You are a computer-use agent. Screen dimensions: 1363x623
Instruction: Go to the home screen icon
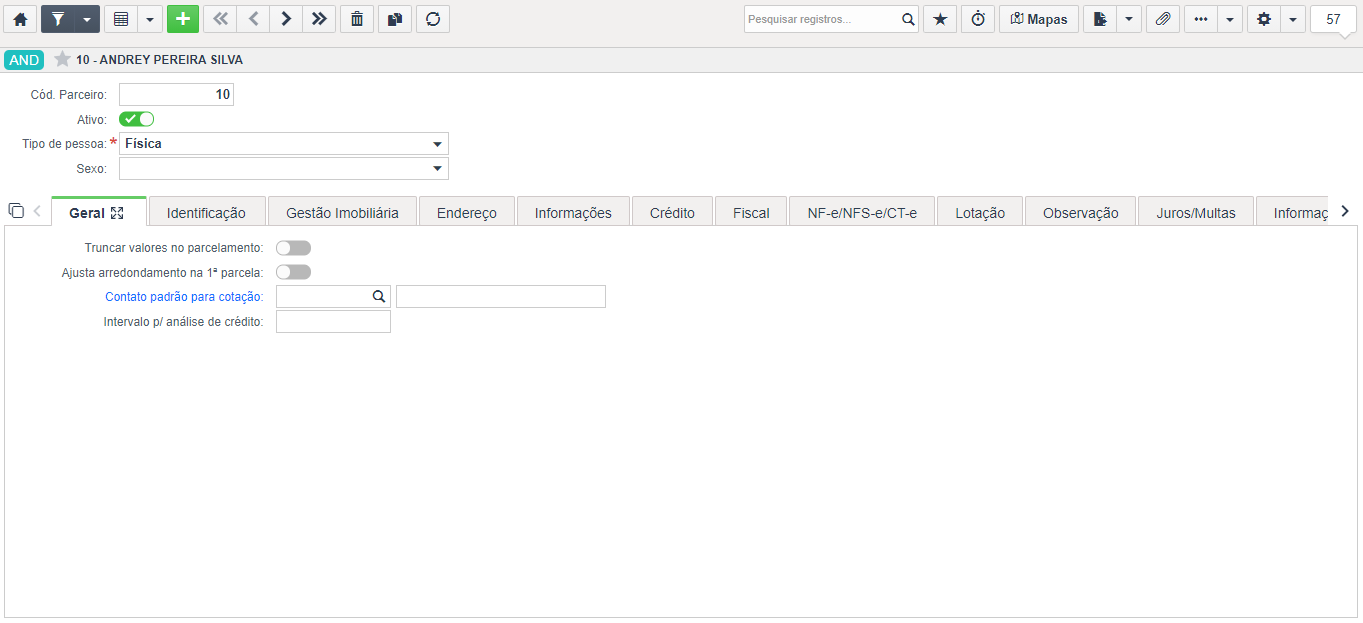[x=20, y=19]
